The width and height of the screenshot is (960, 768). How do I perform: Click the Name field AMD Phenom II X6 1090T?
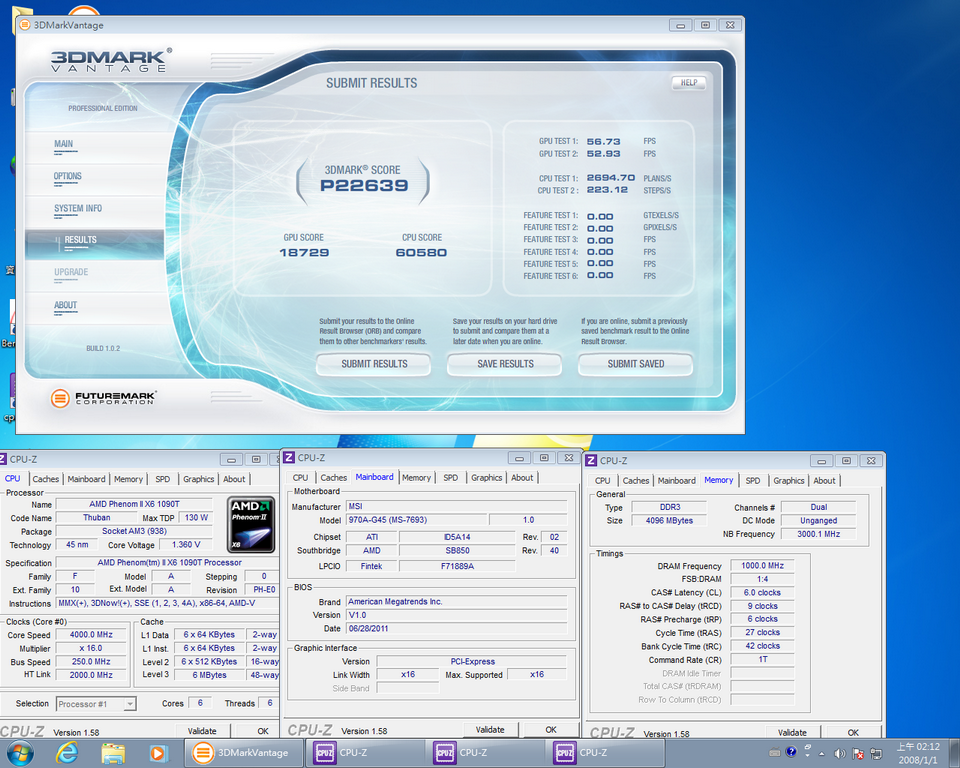tap(134, 504)
